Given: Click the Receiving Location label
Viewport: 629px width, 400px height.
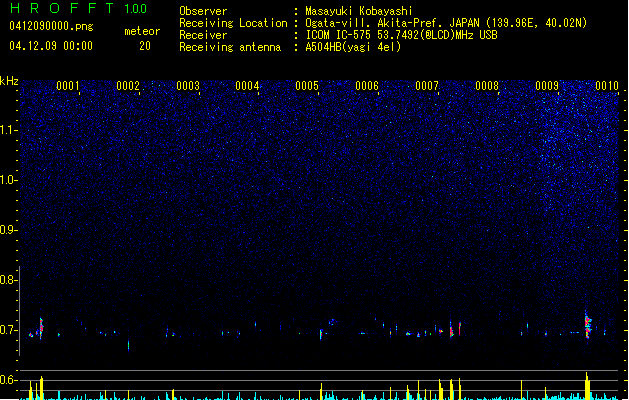Looking at the screenshot, I should (x=233, y=23).
